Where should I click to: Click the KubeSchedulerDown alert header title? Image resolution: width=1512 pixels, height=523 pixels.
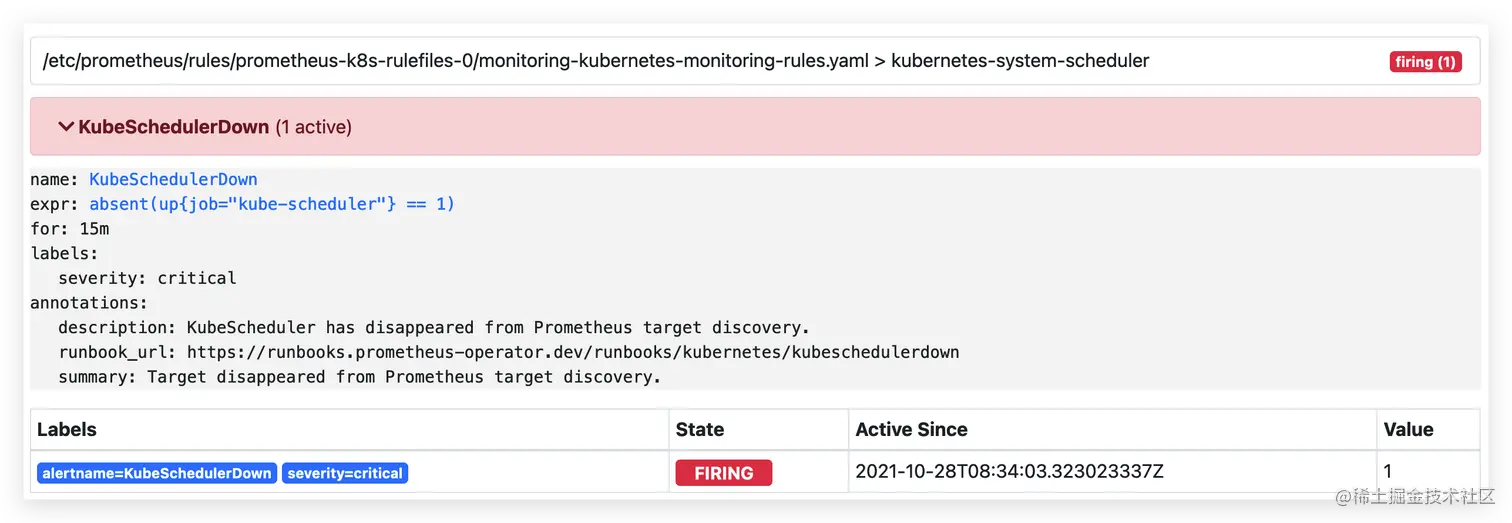(x=173, y=127)
